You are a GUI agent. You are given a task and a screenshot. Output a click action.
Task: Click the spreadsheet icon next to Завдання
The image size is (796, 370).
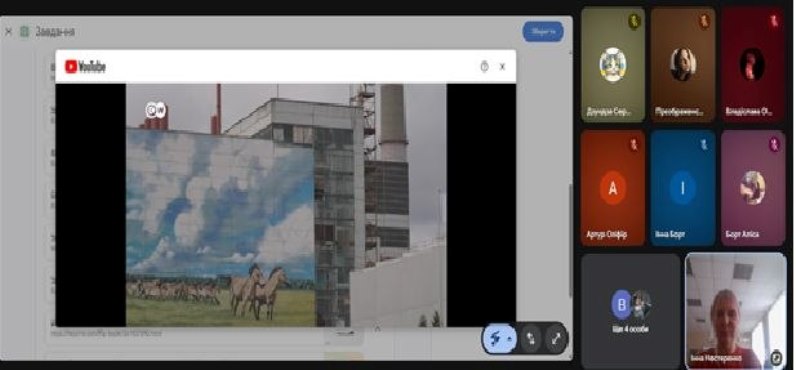click(x=24, y=32)
